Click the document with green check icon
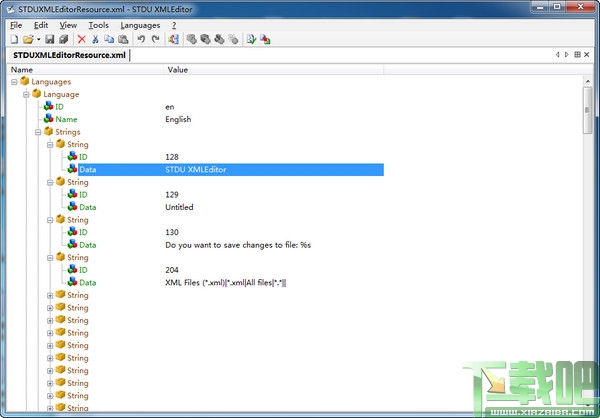Image resolution: width=600 pixels, height=418 pixels. pyautogui.click(x=251, y=39)
